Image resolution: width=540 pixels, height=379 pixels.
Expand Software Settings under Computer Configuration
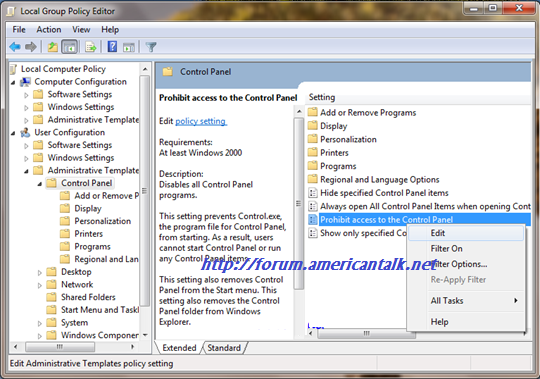click(26, 95)
